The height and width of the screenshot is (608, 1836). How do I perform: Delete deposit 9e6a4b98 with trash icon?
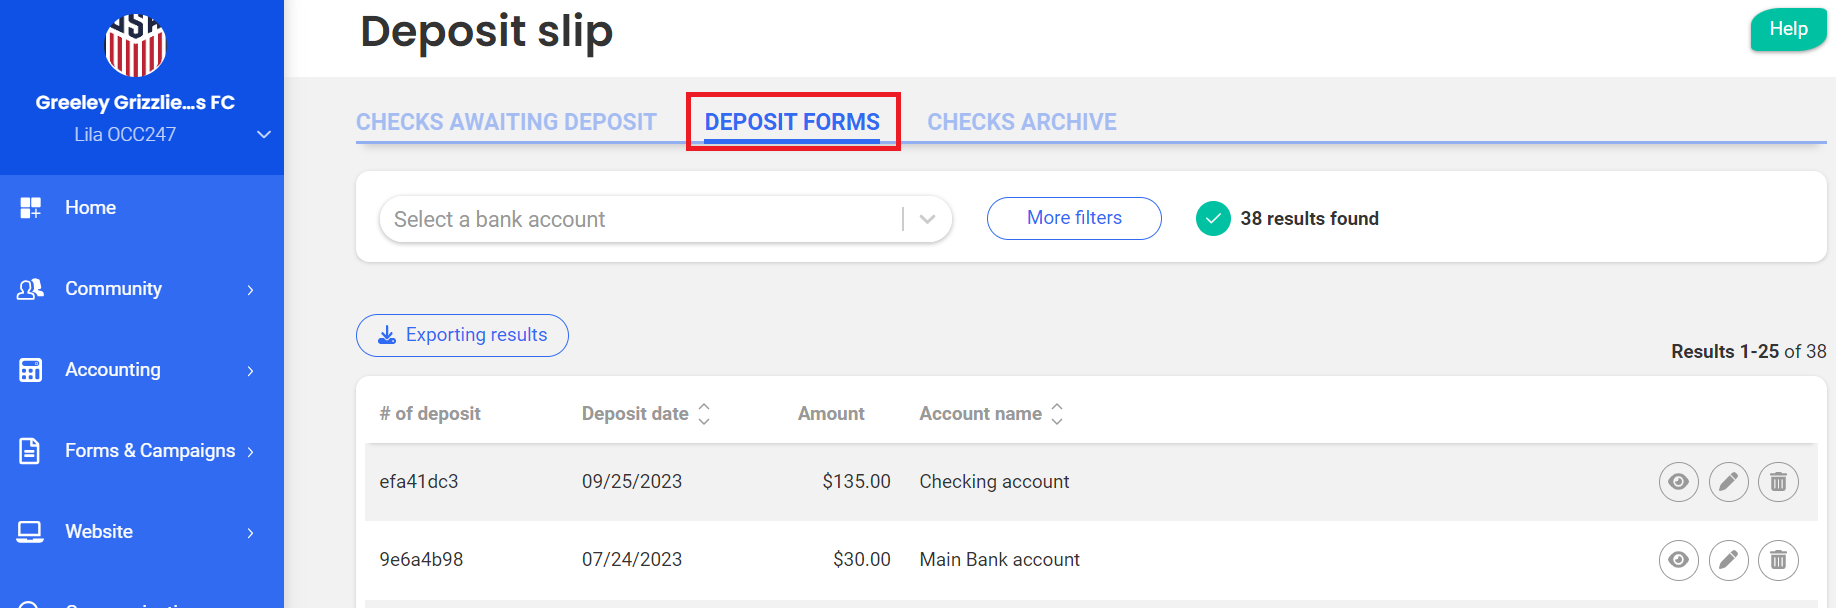tap(1778, 560)
